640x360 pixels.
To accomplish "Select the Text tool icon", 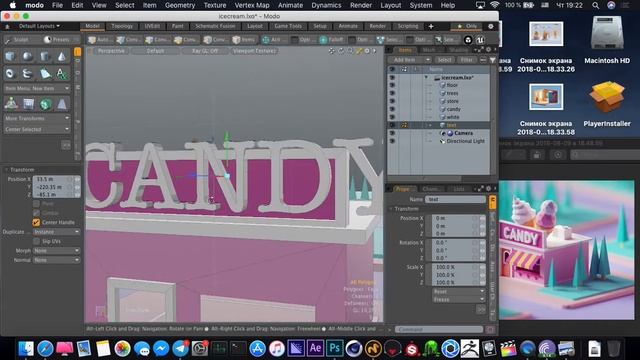I will 62,73.
